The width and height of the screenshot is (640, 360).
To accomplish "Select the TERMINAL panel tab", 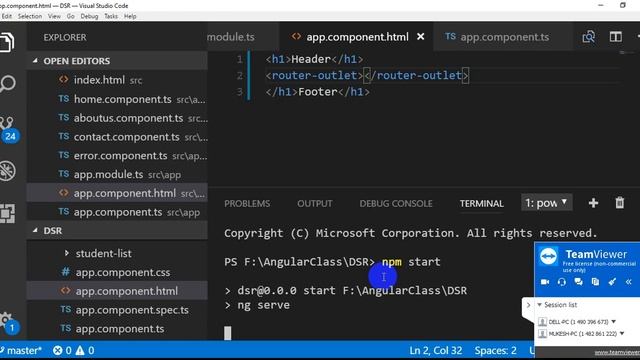I will [x=482, y=203].
